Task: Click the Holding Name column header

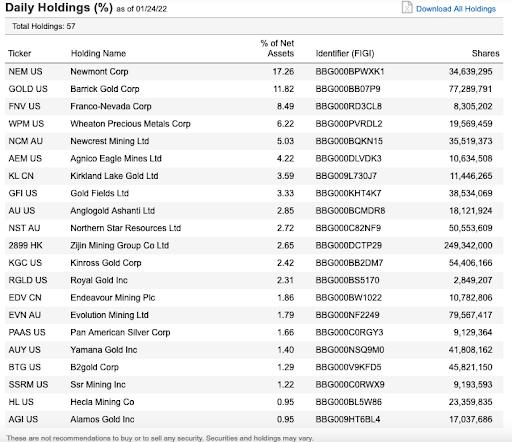Action: pyautogui.click(x=98, y=53)
